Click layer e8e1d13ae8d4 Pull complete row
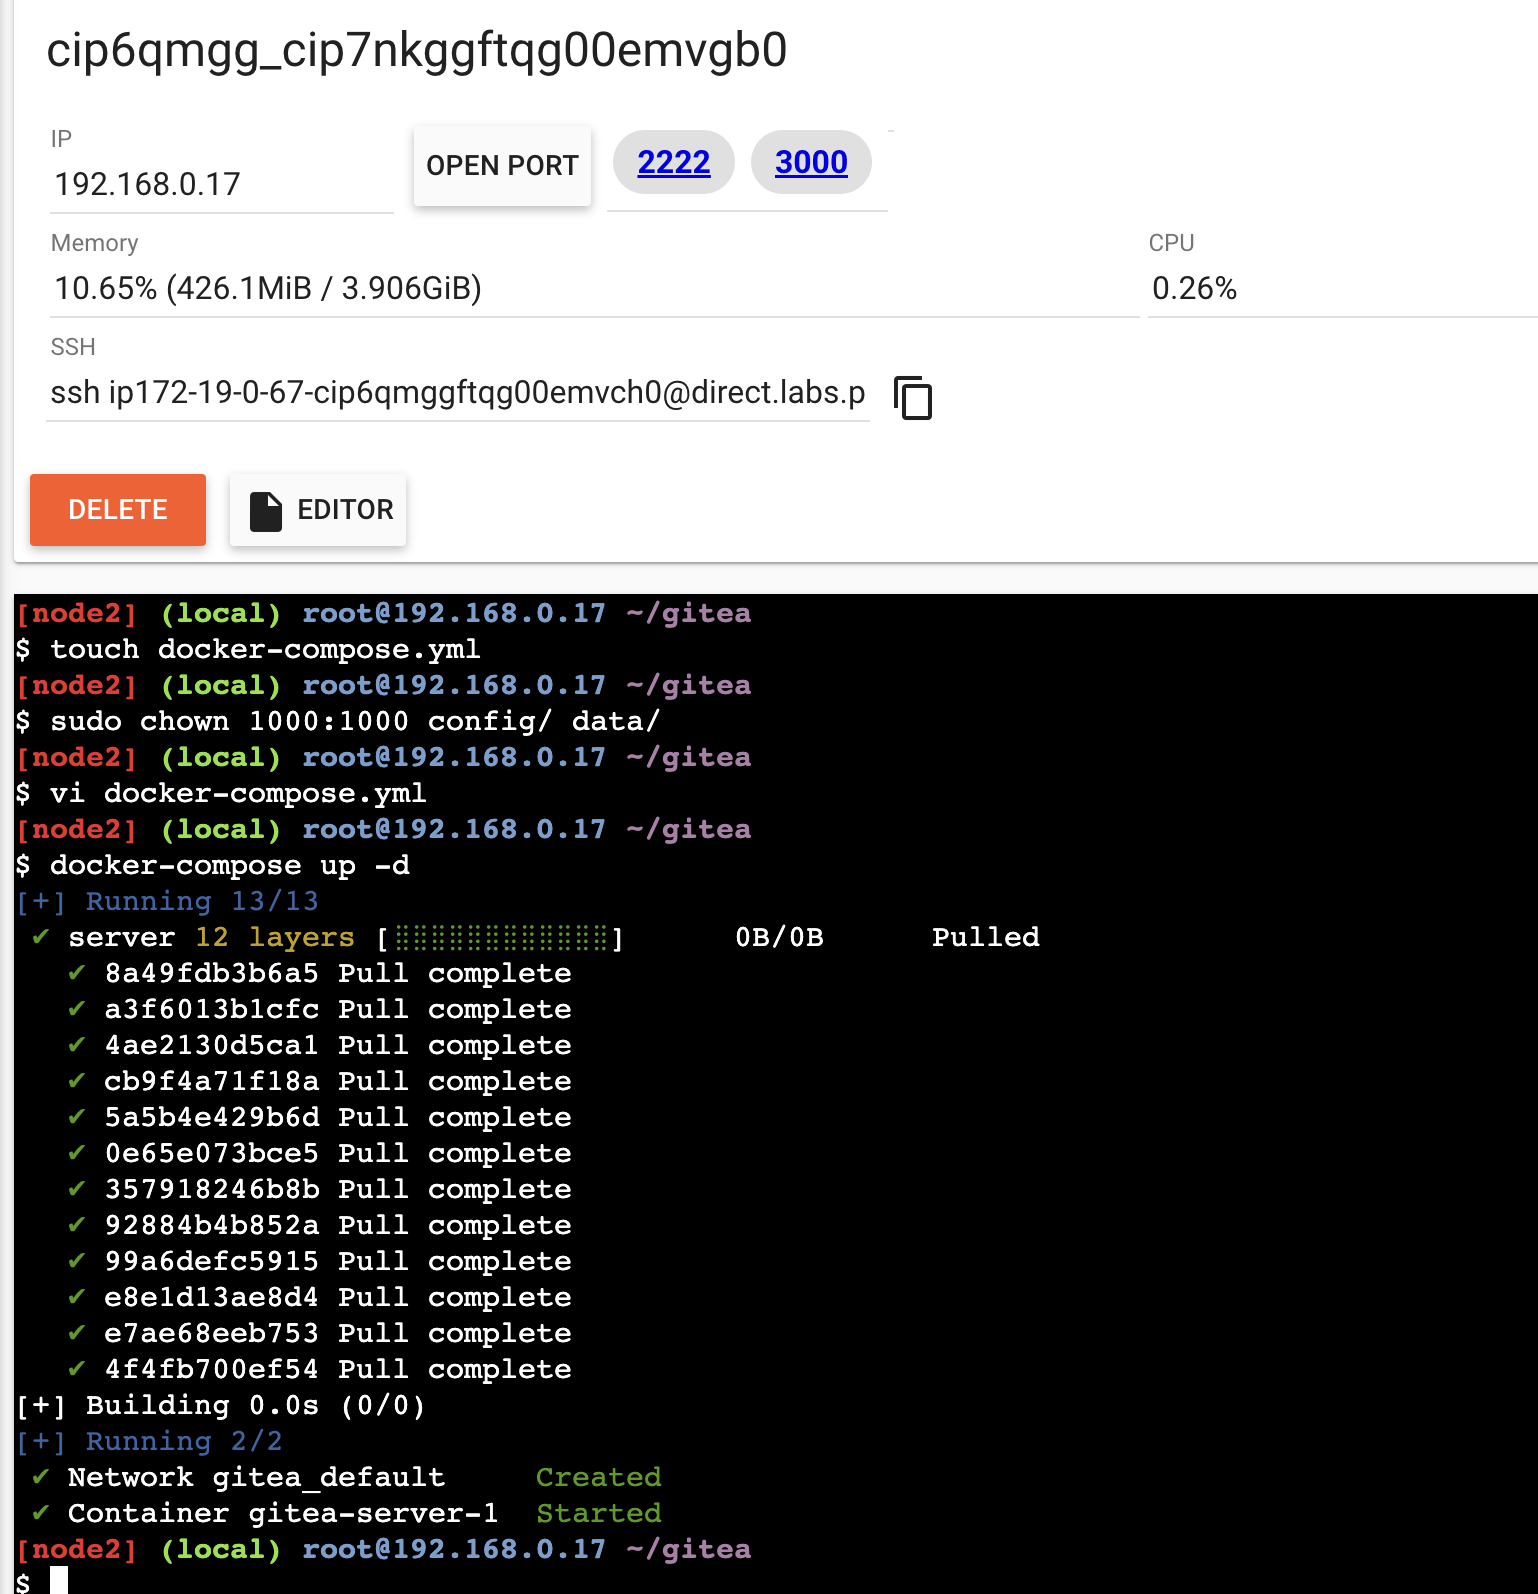 click(x=320, y=1297)
